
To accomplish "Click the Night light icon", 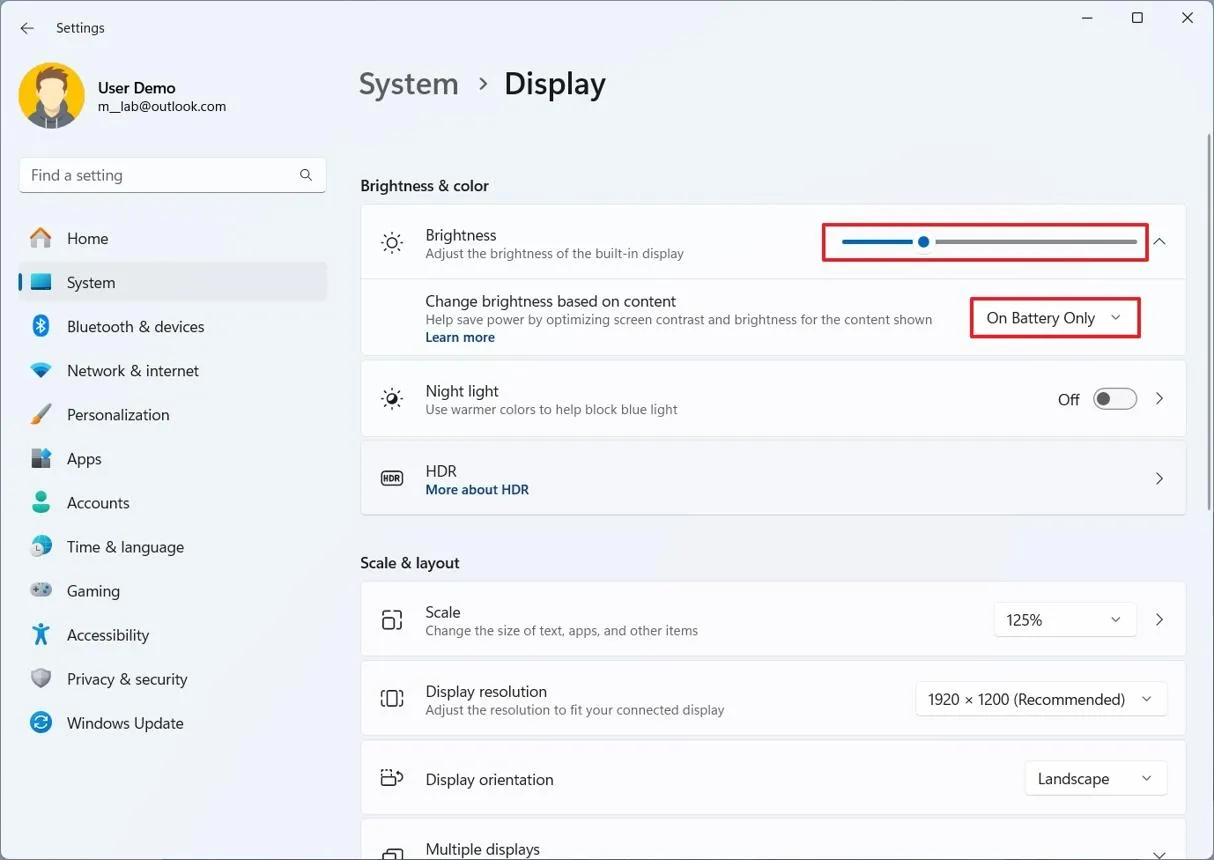I will point(392,399).
